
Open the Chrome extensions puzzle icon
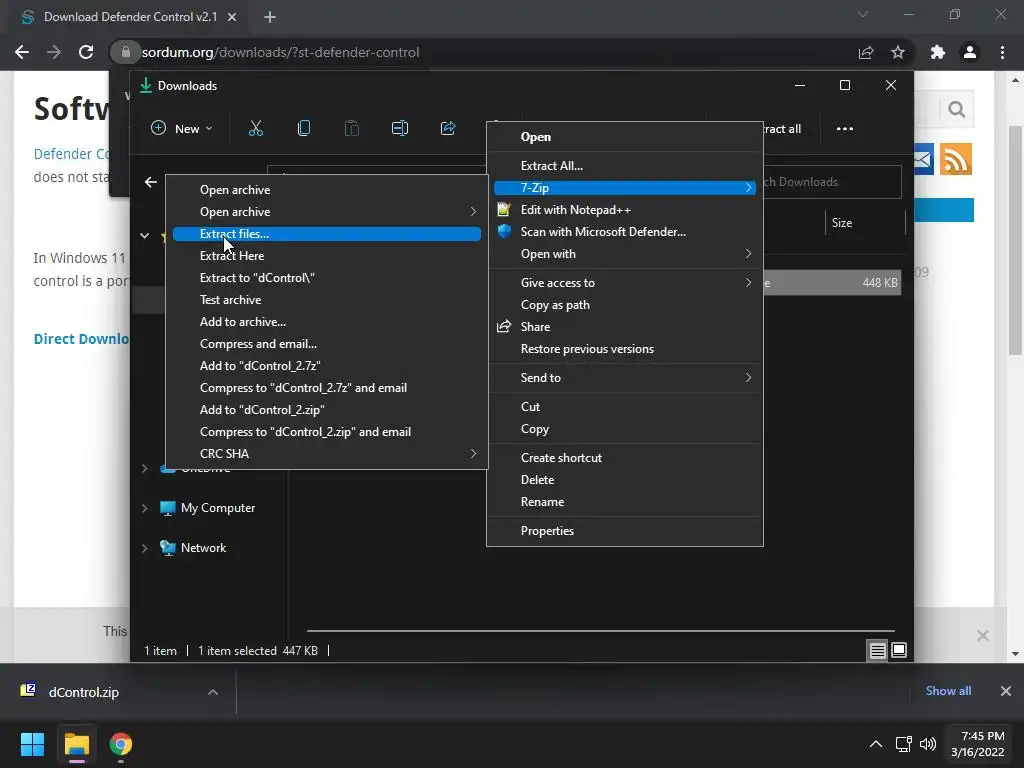938,52
